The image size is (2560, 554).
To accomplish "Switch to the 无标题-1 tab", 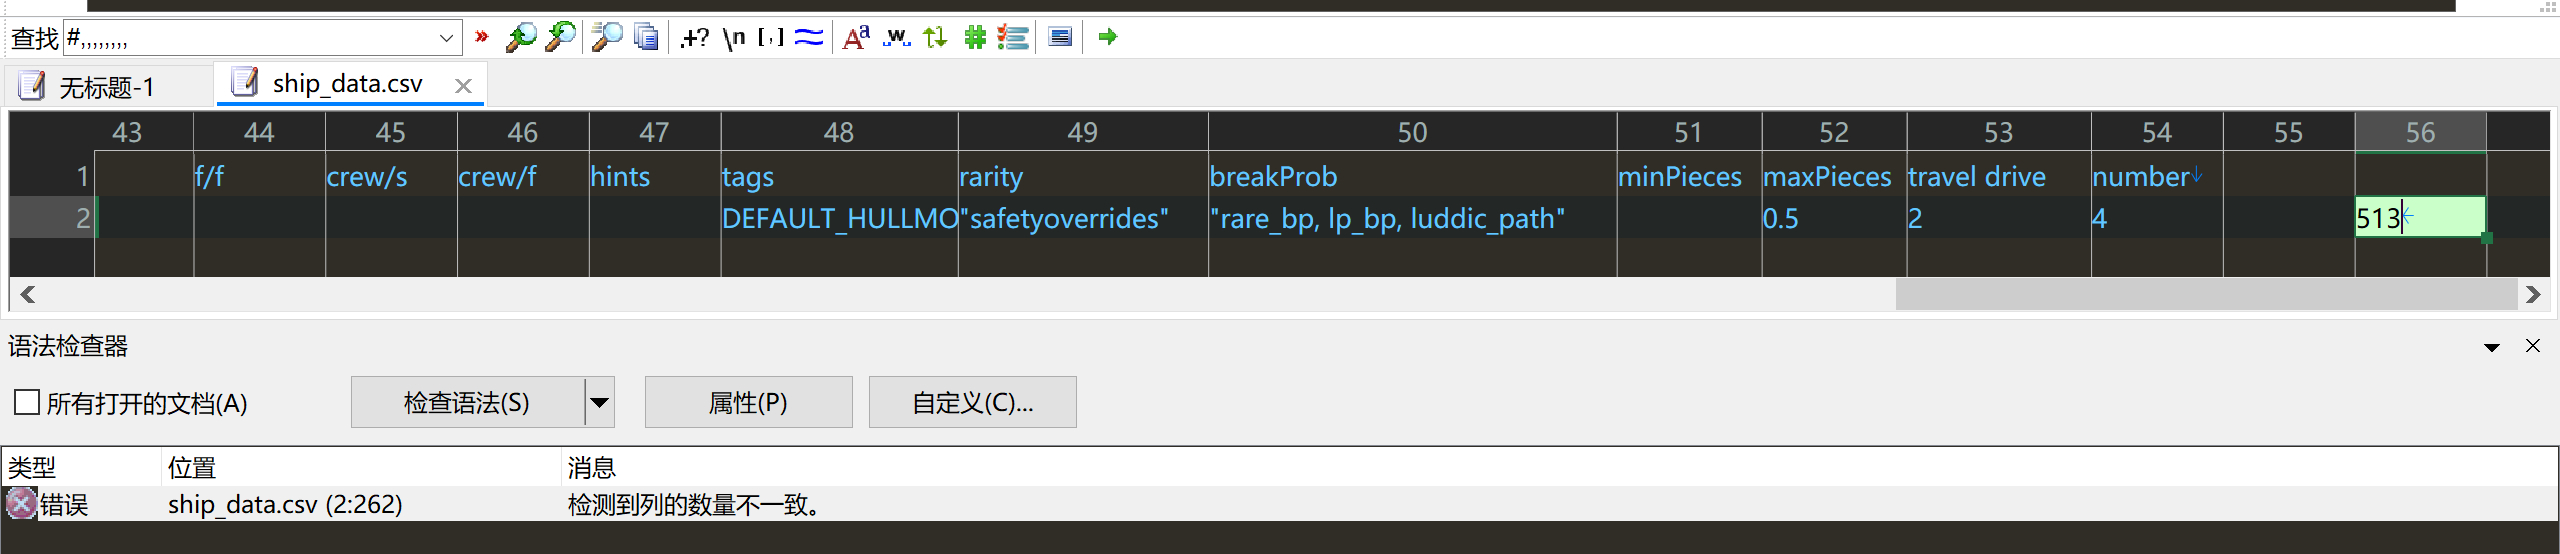I will click(x=108, y=87).
